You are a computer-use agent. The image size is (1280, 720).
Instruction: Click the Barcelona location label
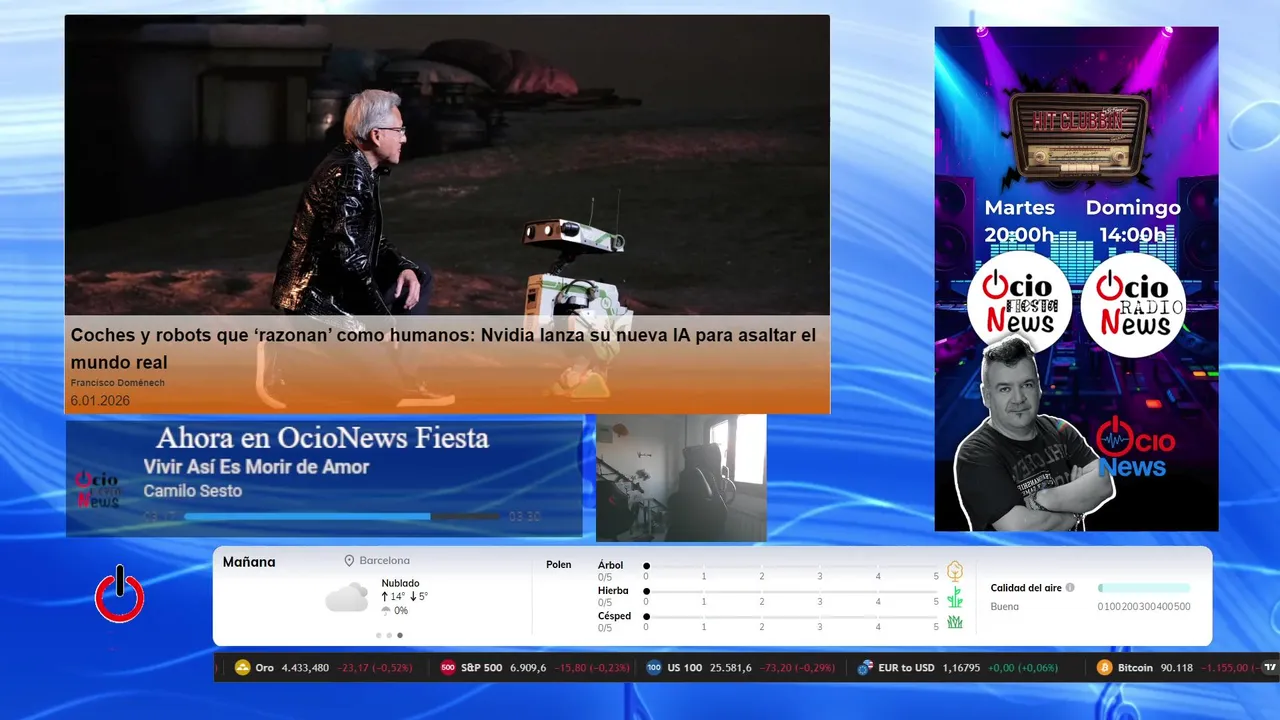point(385,561)
